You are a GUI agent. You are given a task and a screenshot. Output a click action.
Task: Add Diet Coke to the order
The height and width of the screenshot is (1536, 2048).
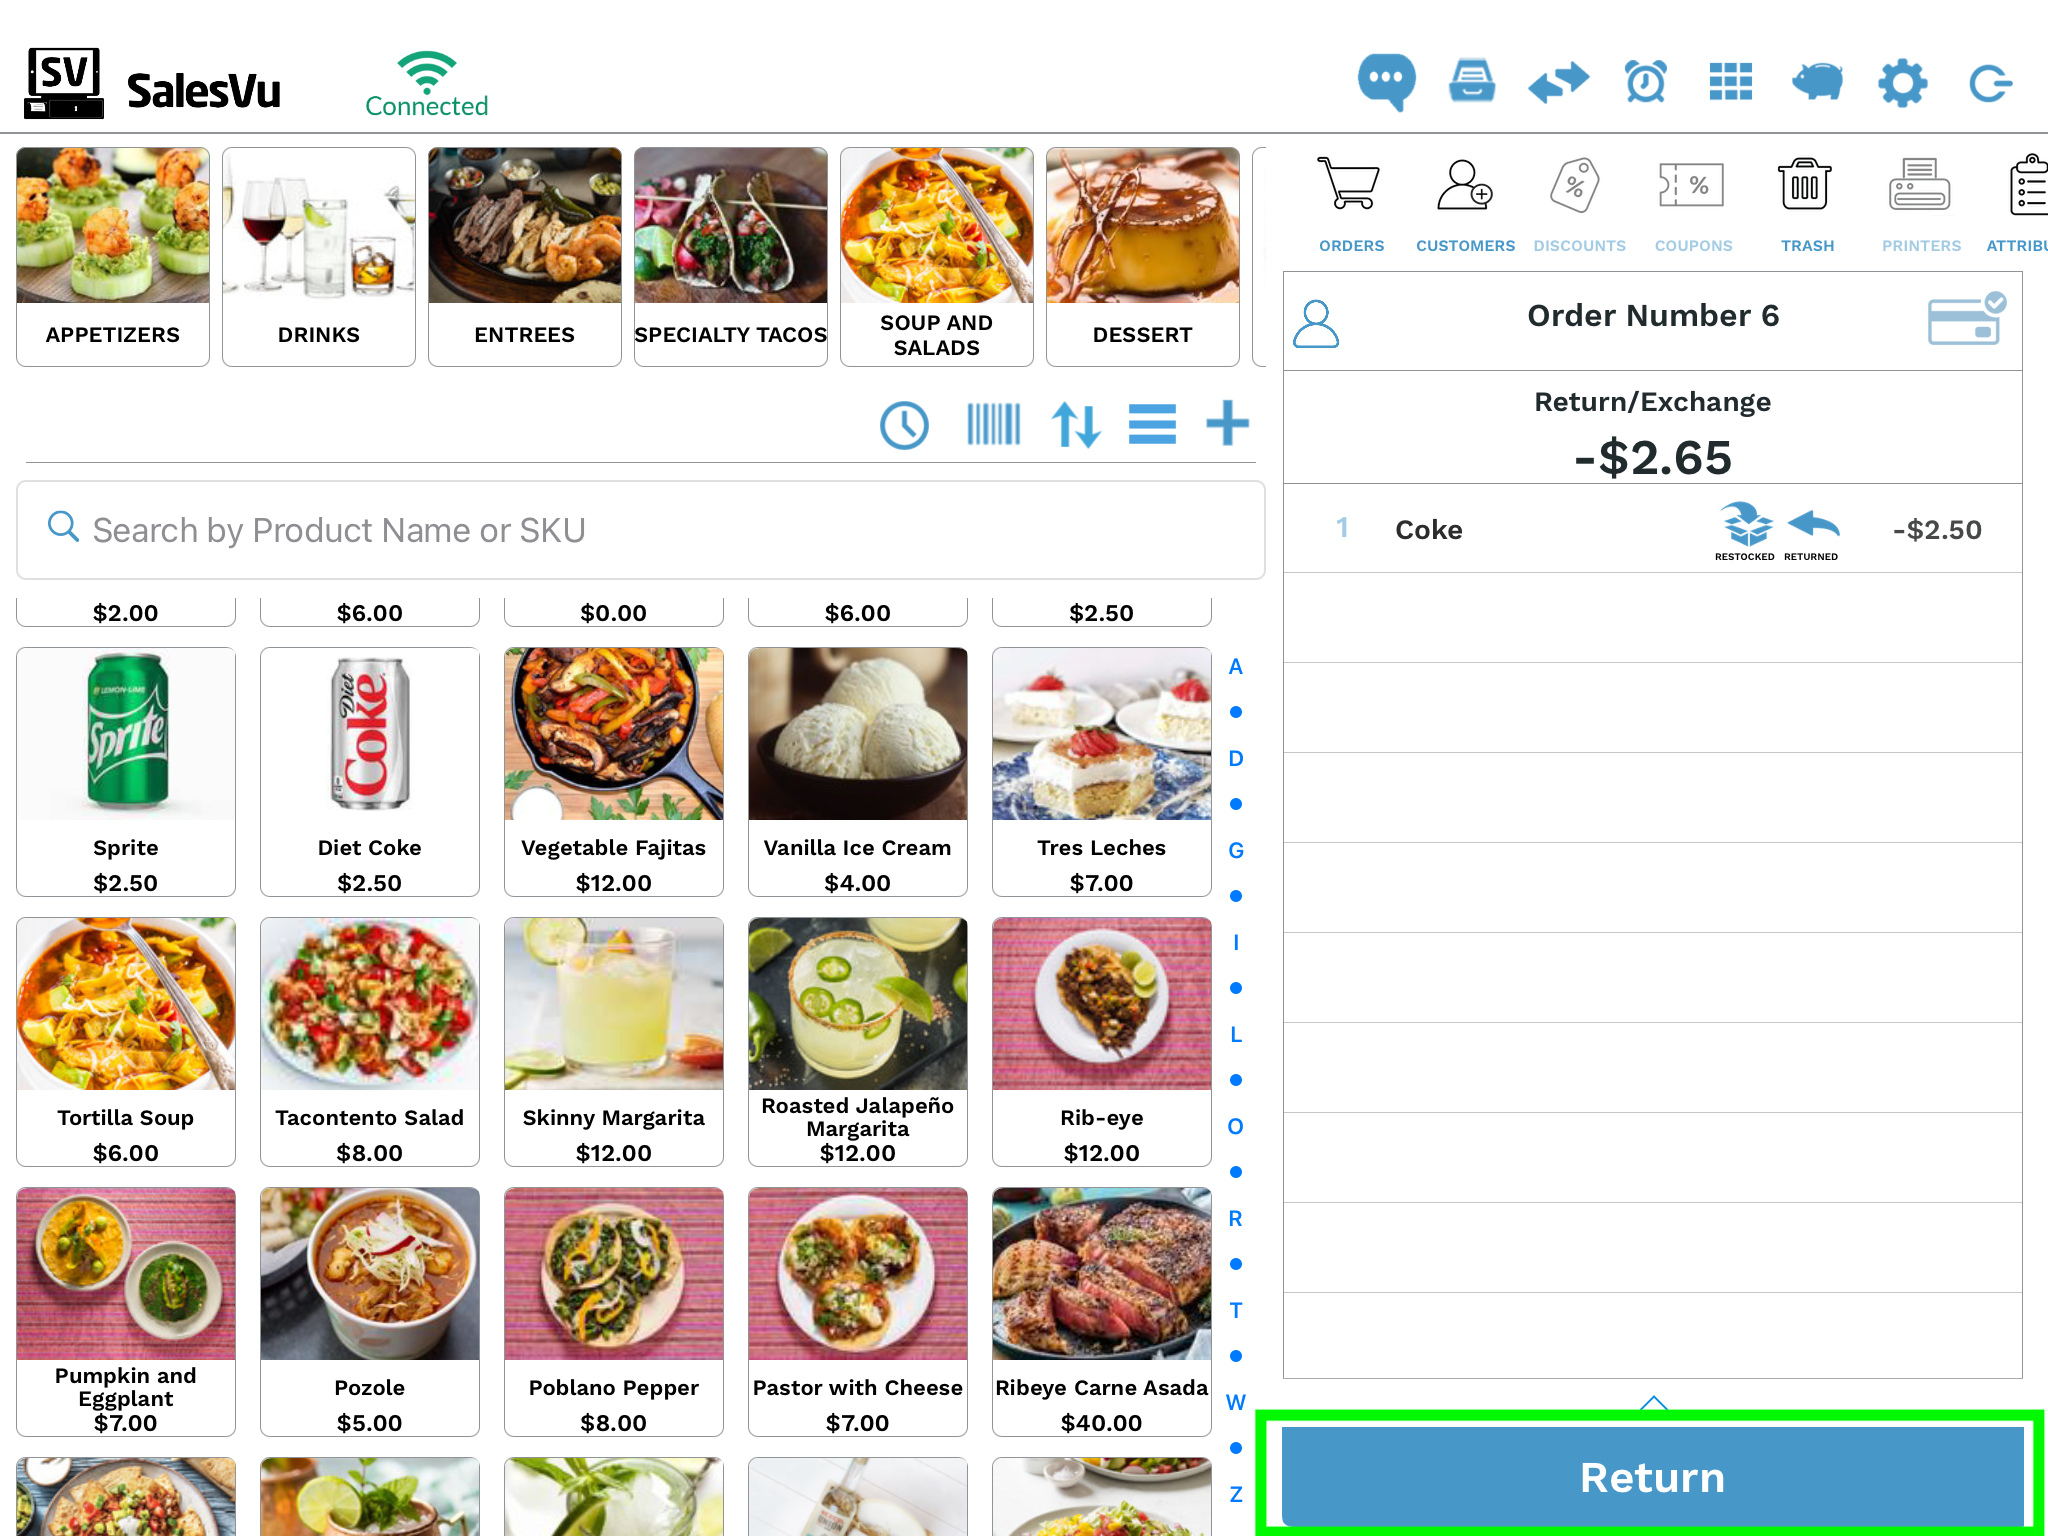370,772
